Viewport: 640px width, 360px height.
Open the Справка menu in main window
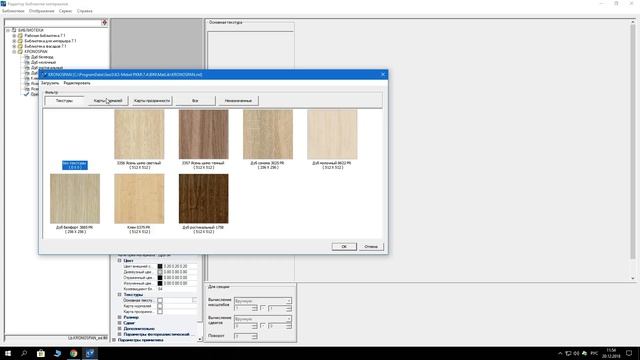click(84, 11)
